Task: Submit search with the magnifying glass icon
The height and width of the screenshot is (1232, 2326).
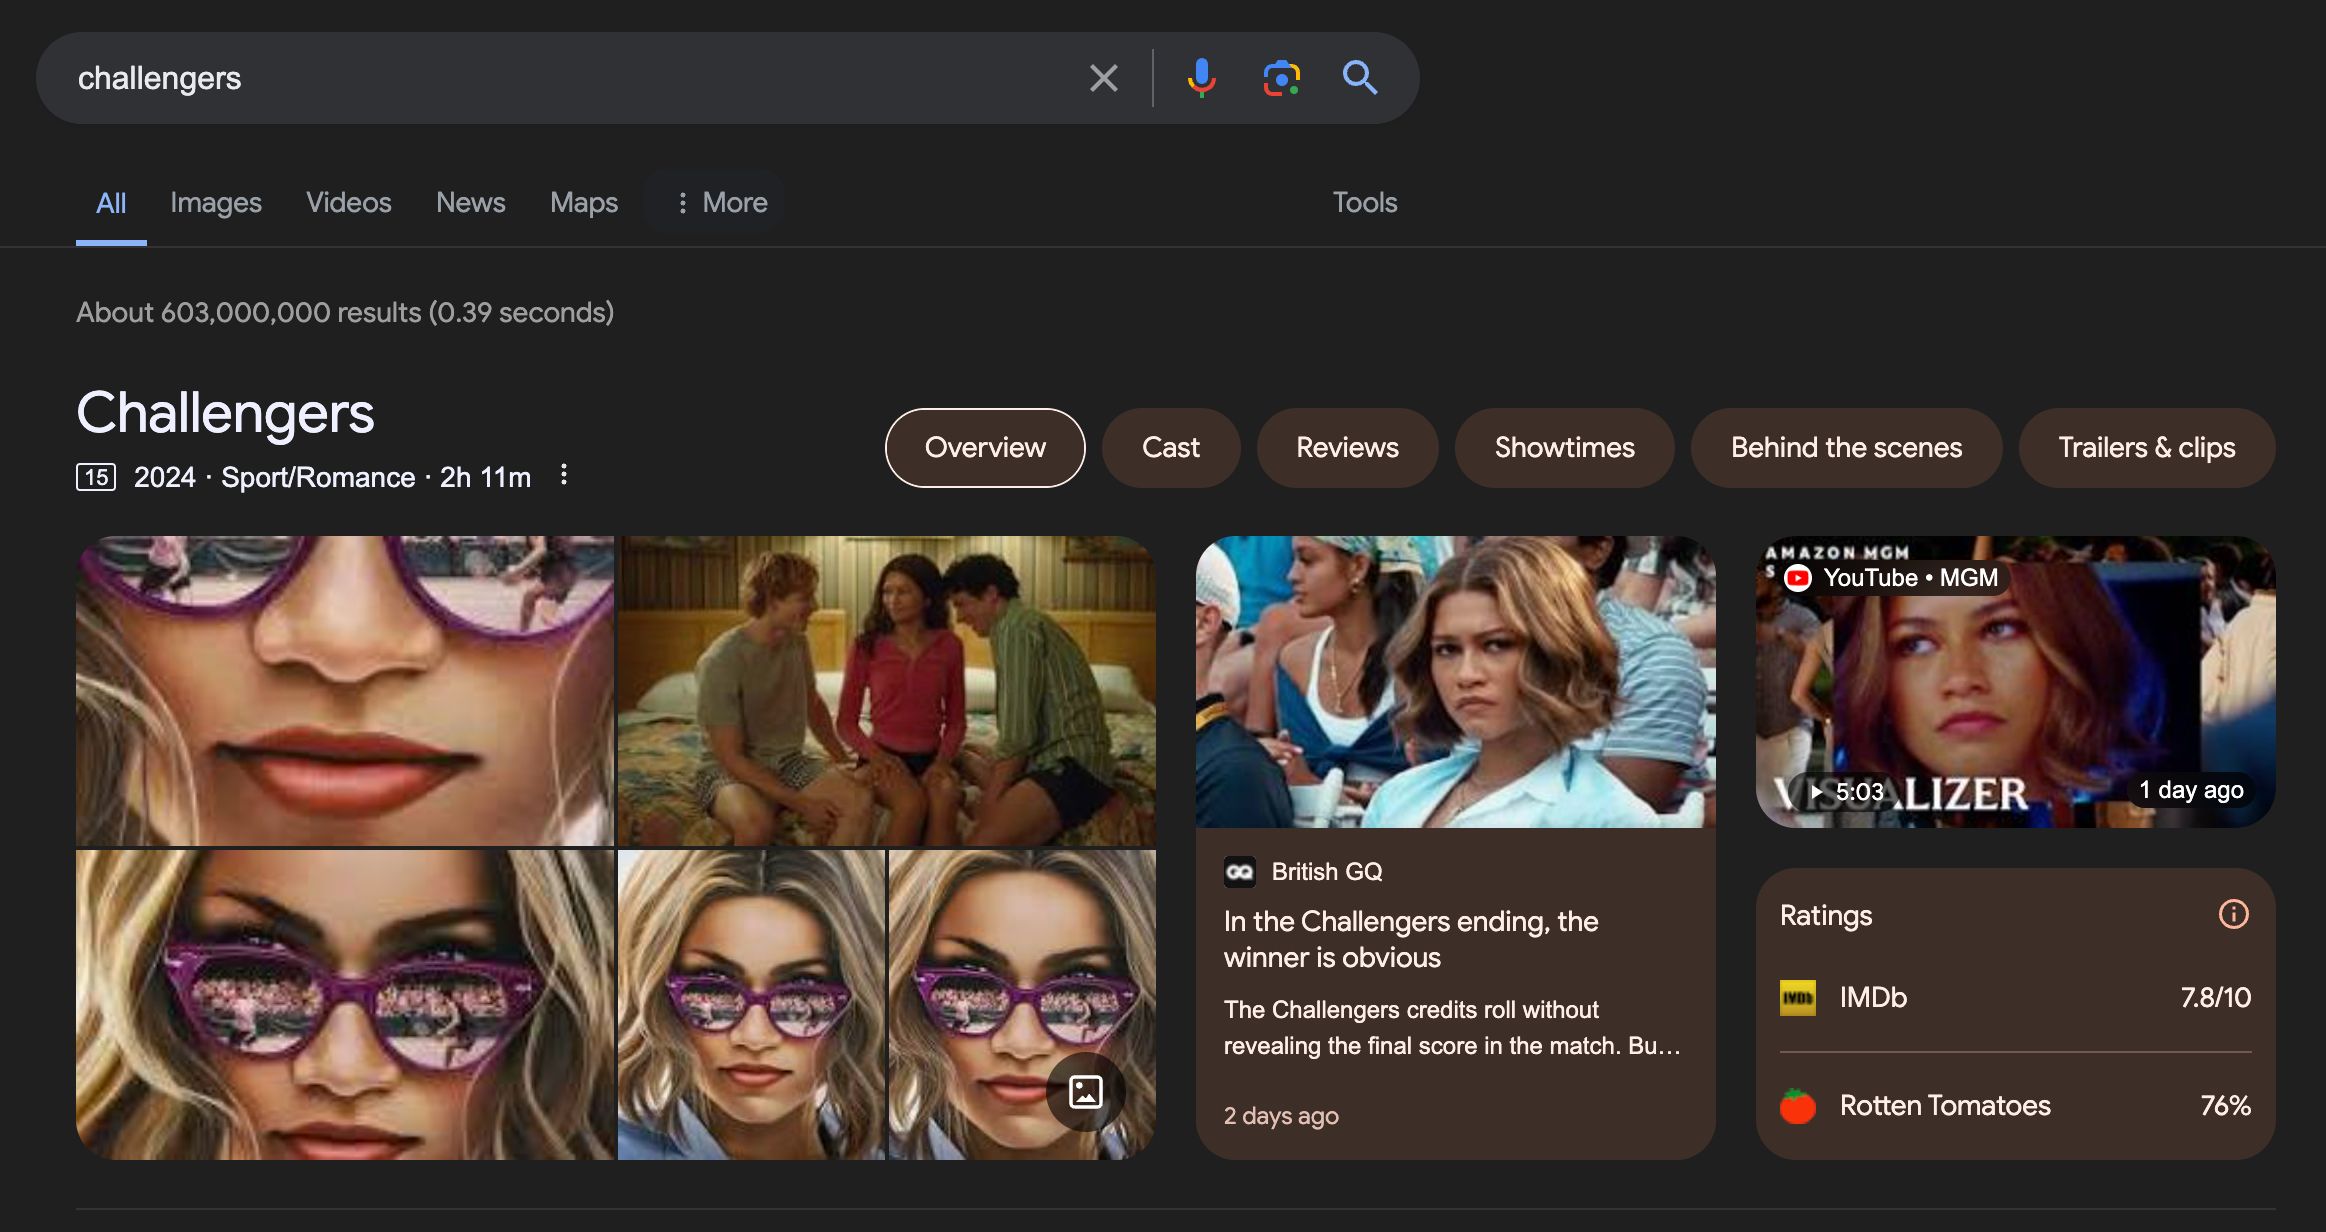Action: pyautogui.click(x=1360, y=78)
